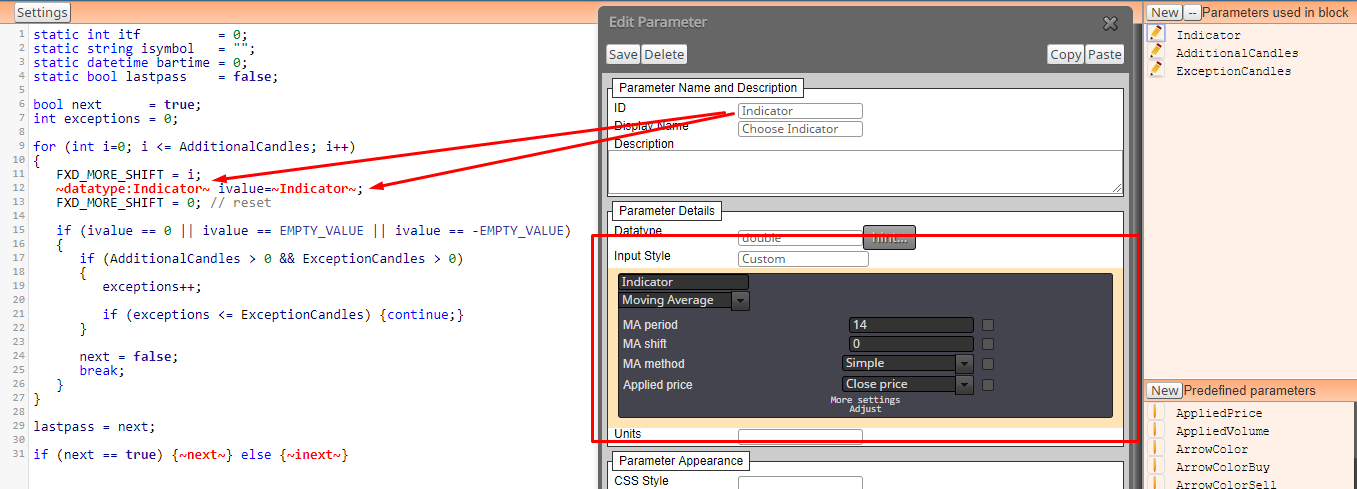Click New in Parameters used in block

point(1164,13)
